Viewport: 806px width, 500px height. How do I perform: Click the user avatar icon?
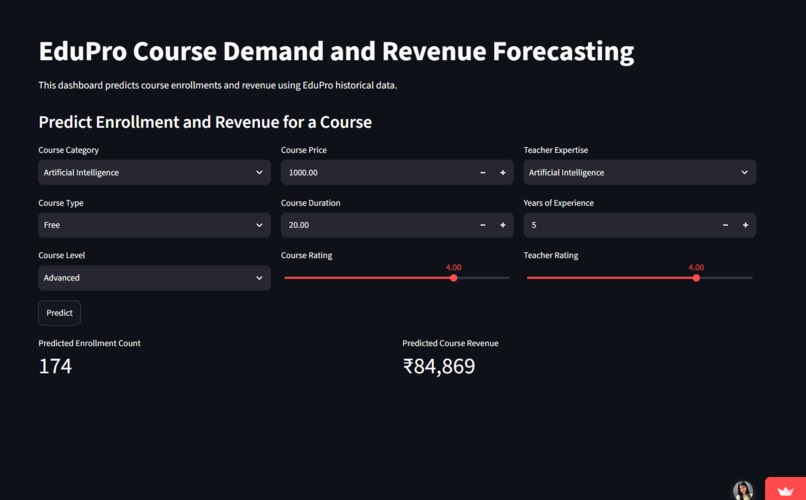click(x=743, y=490)
